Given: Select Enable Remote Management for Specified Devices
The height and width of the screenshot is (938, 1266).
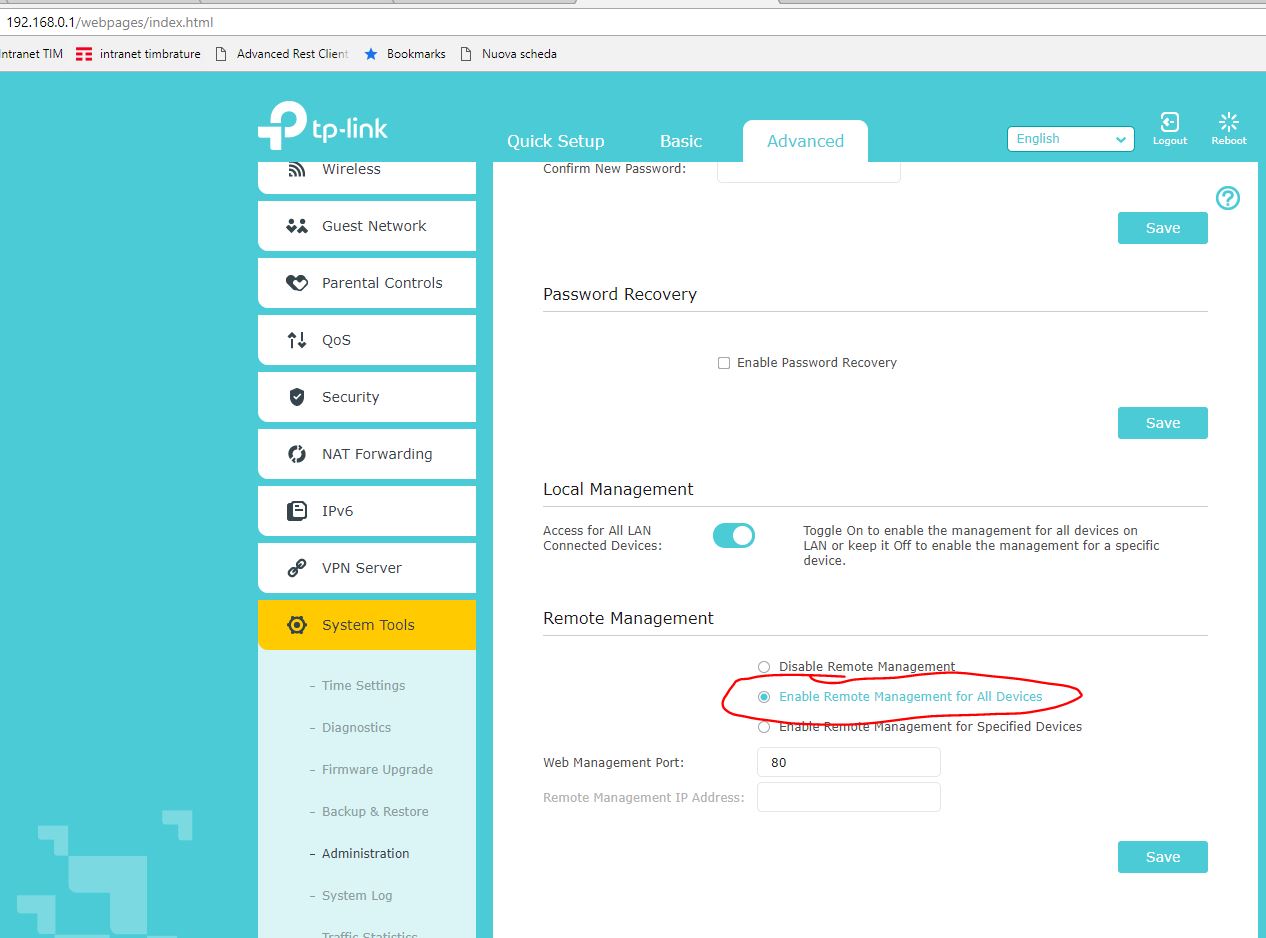Looking at the screenshot, I should (x=764, y=727).
